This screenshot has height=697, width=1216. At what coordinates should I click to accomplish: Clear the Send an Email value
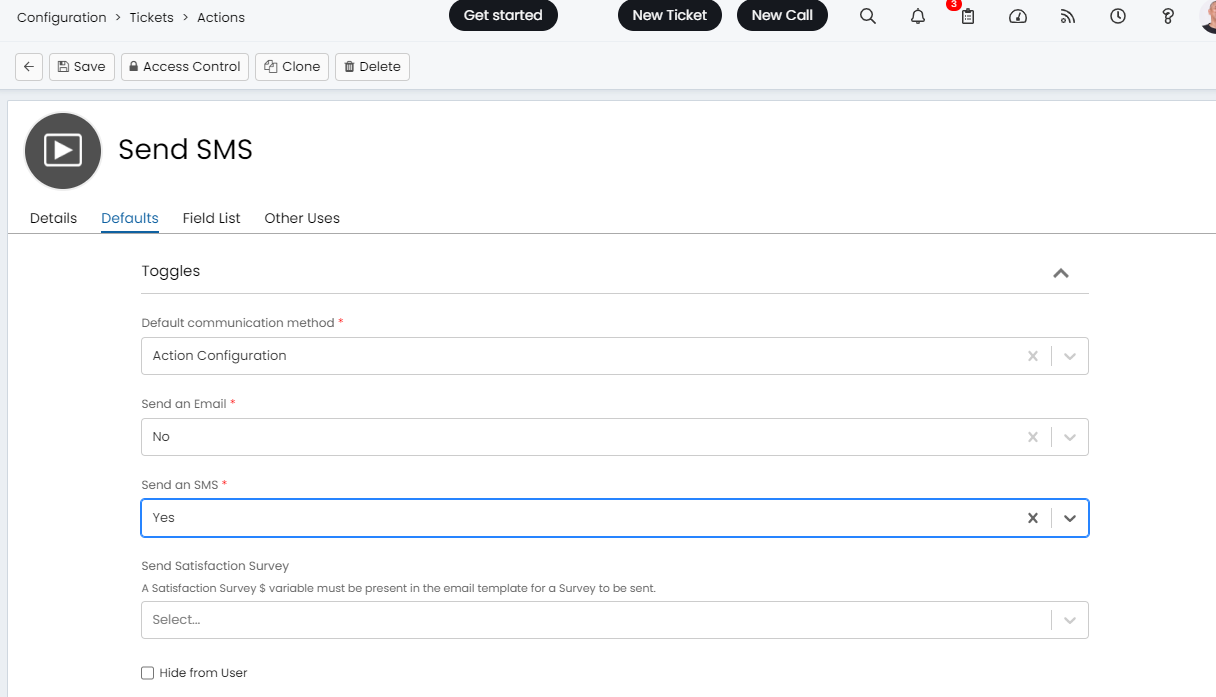pyautogui.click(x=1033, y=437)
